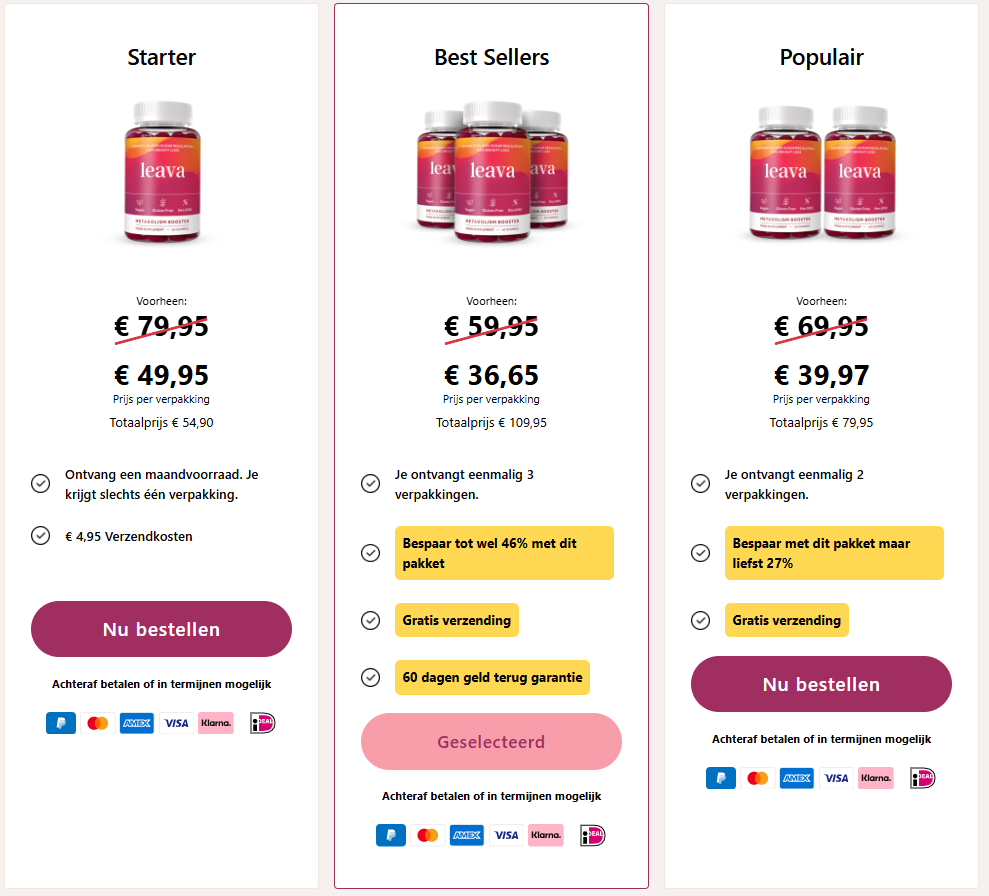Click PayPal icon under Populair package
The image size is (989, 896).
tap(721, 778)
